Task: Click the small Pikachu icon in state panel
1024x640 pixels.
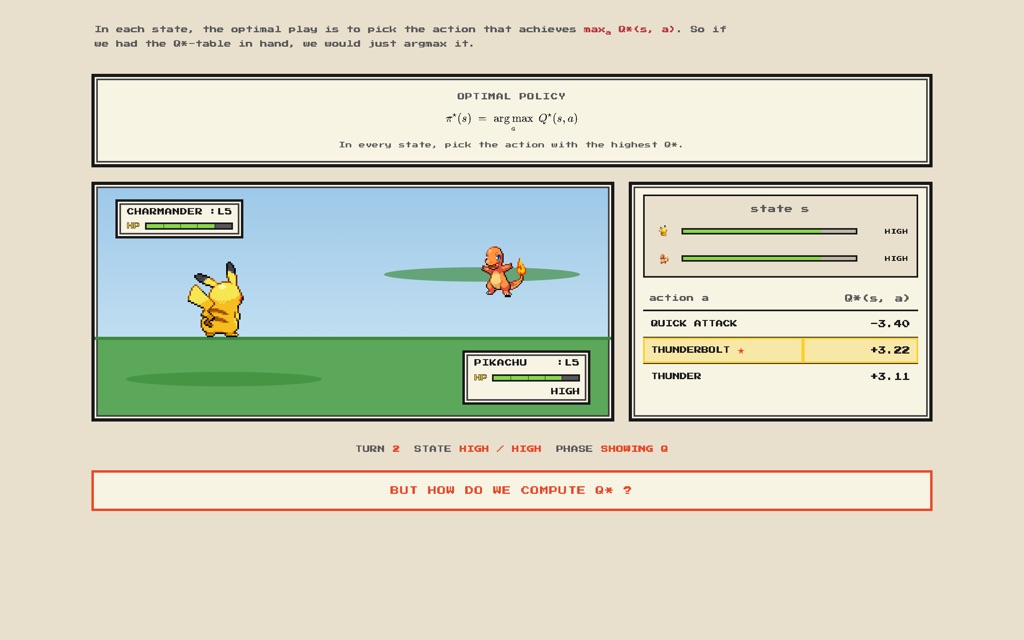Action: pyautogui.click(x=663, y=231)
